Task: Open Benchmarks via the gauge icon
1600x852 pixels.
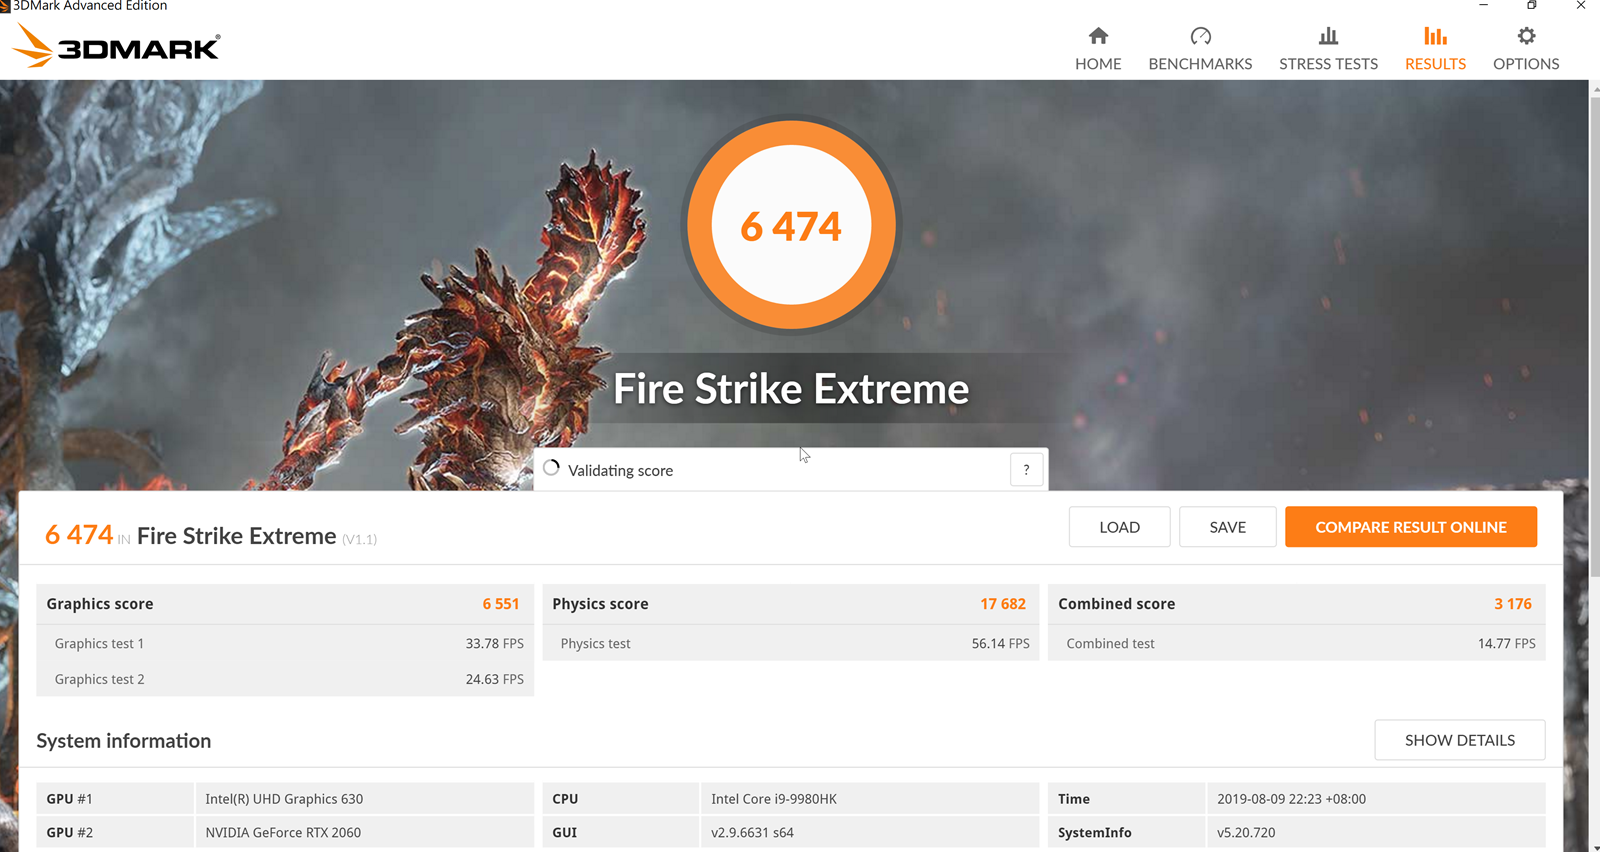Action: pyautogui.click(x=1200, y=36)
